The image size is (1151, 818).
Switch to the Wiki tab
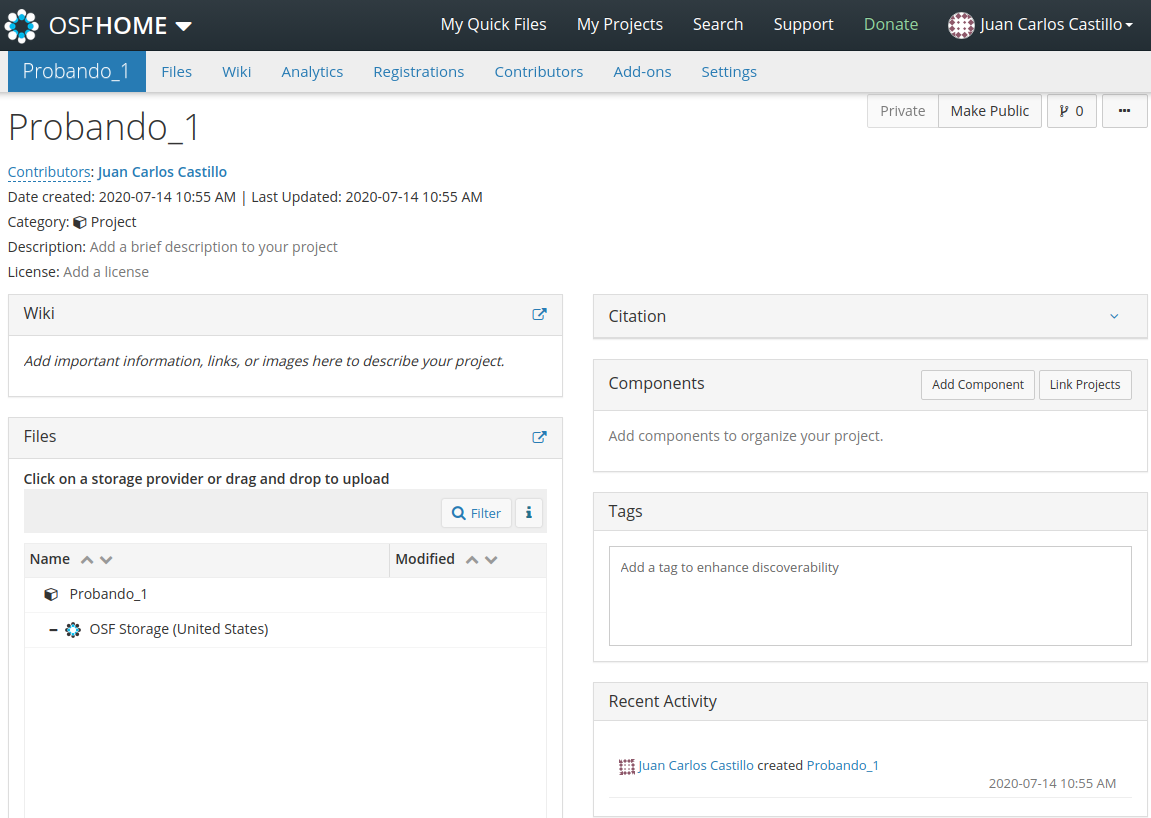236,72
